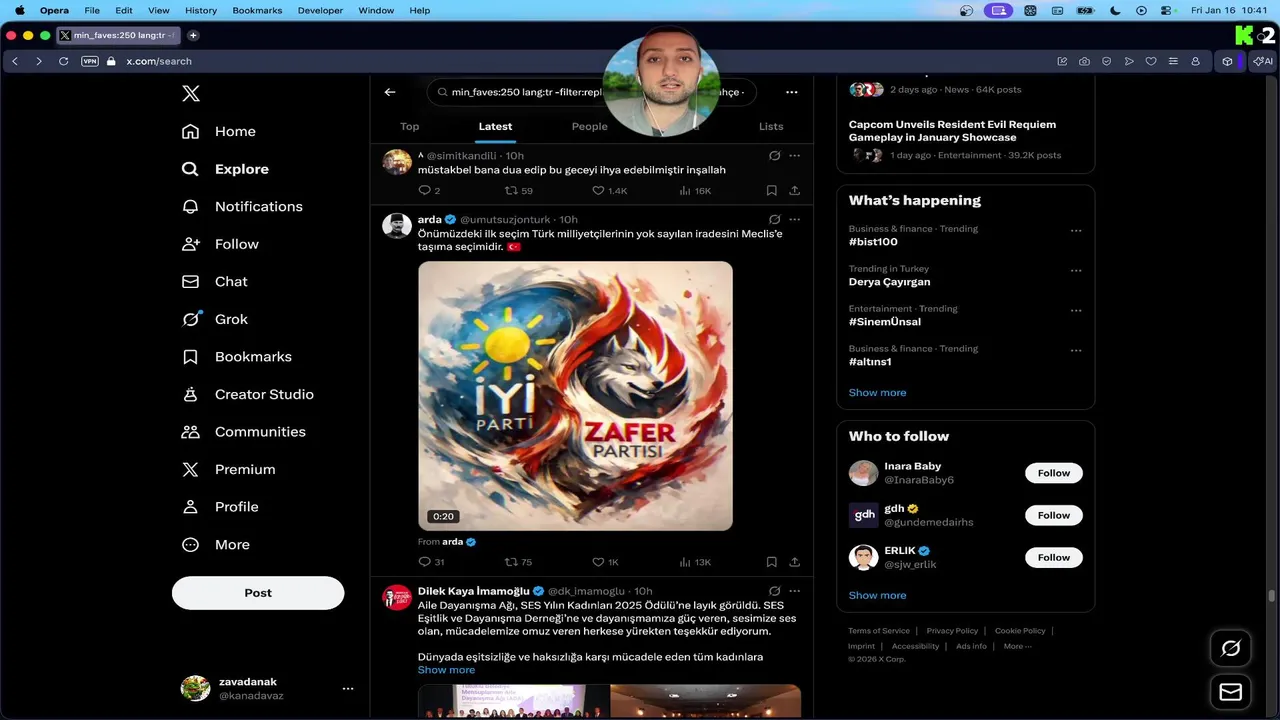Open floating Grok button
Screen dimensions: 1280x720
[1231, 648]
